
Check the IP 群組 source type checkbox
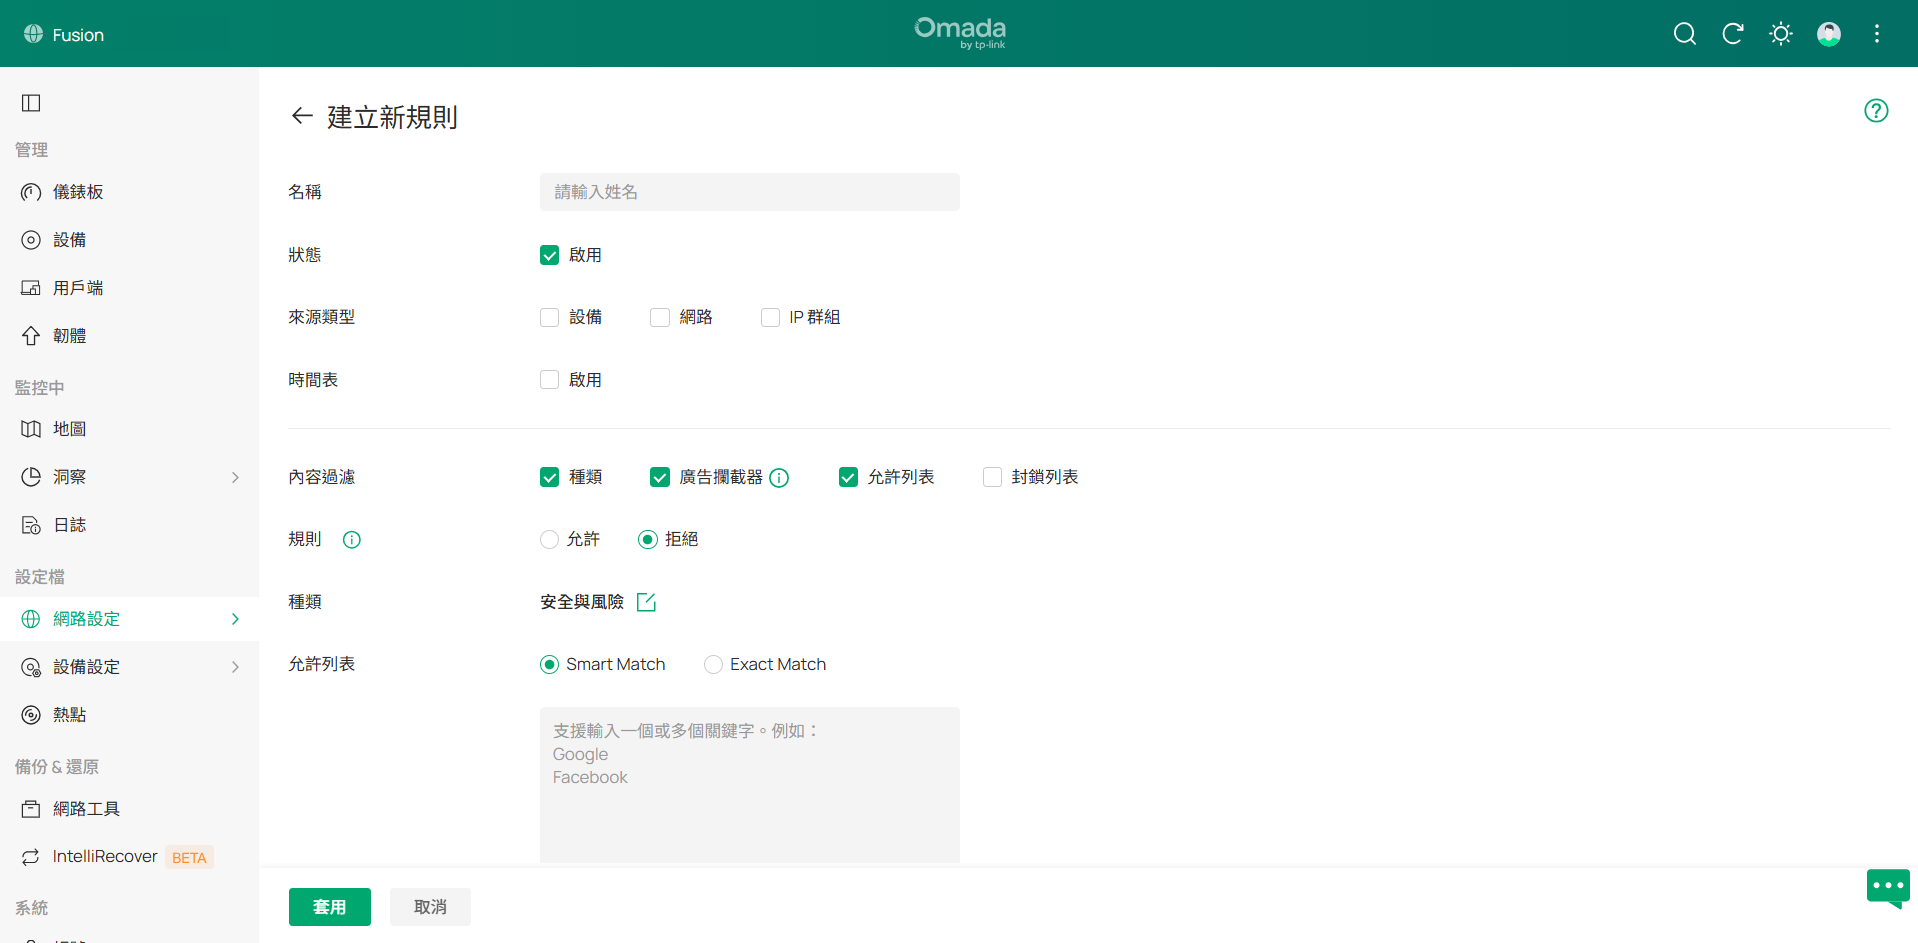770,317
